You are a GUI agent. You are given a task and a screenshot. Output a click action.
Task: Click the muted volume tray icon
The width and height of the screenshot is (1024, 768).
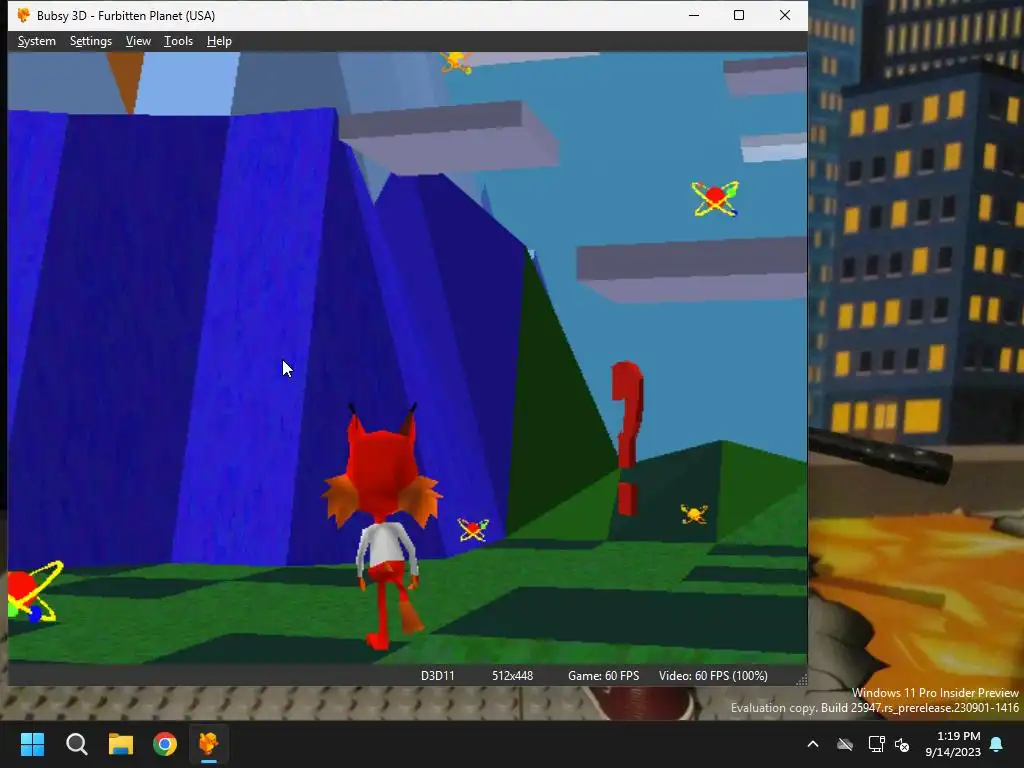903,744
